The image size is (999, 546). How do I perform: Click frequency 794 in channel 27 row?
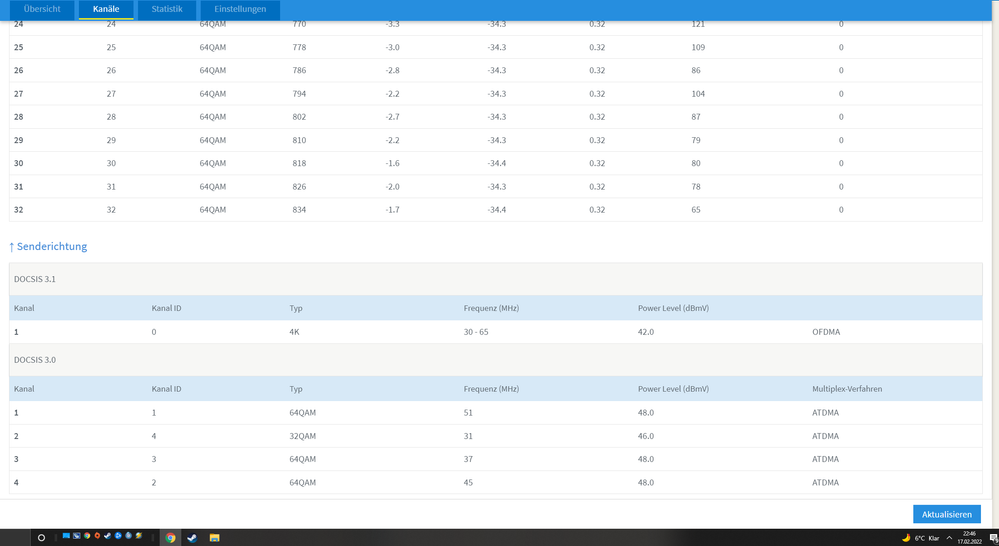pos(299,94)
